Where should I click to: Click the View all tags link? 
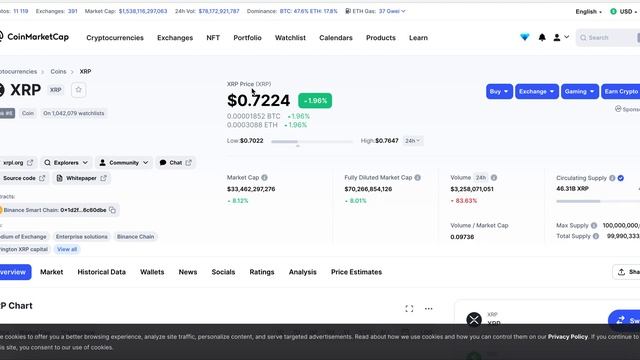[x=67, y=249]
